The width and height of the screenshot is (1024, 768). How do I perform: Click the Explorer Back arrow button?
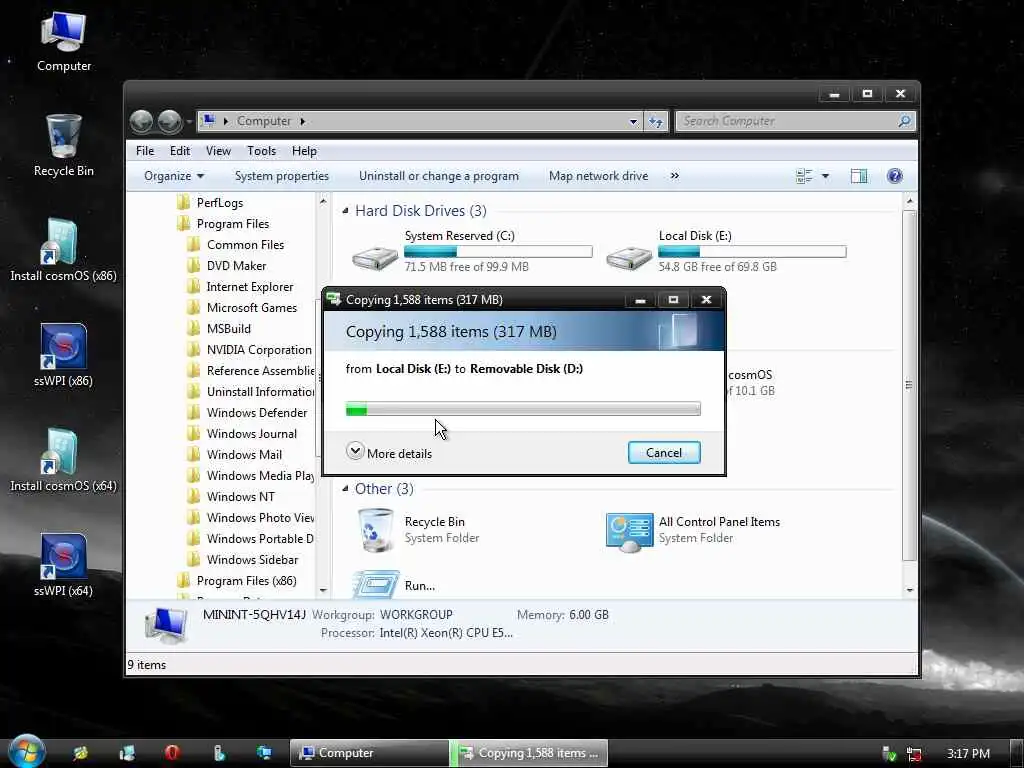141,121
